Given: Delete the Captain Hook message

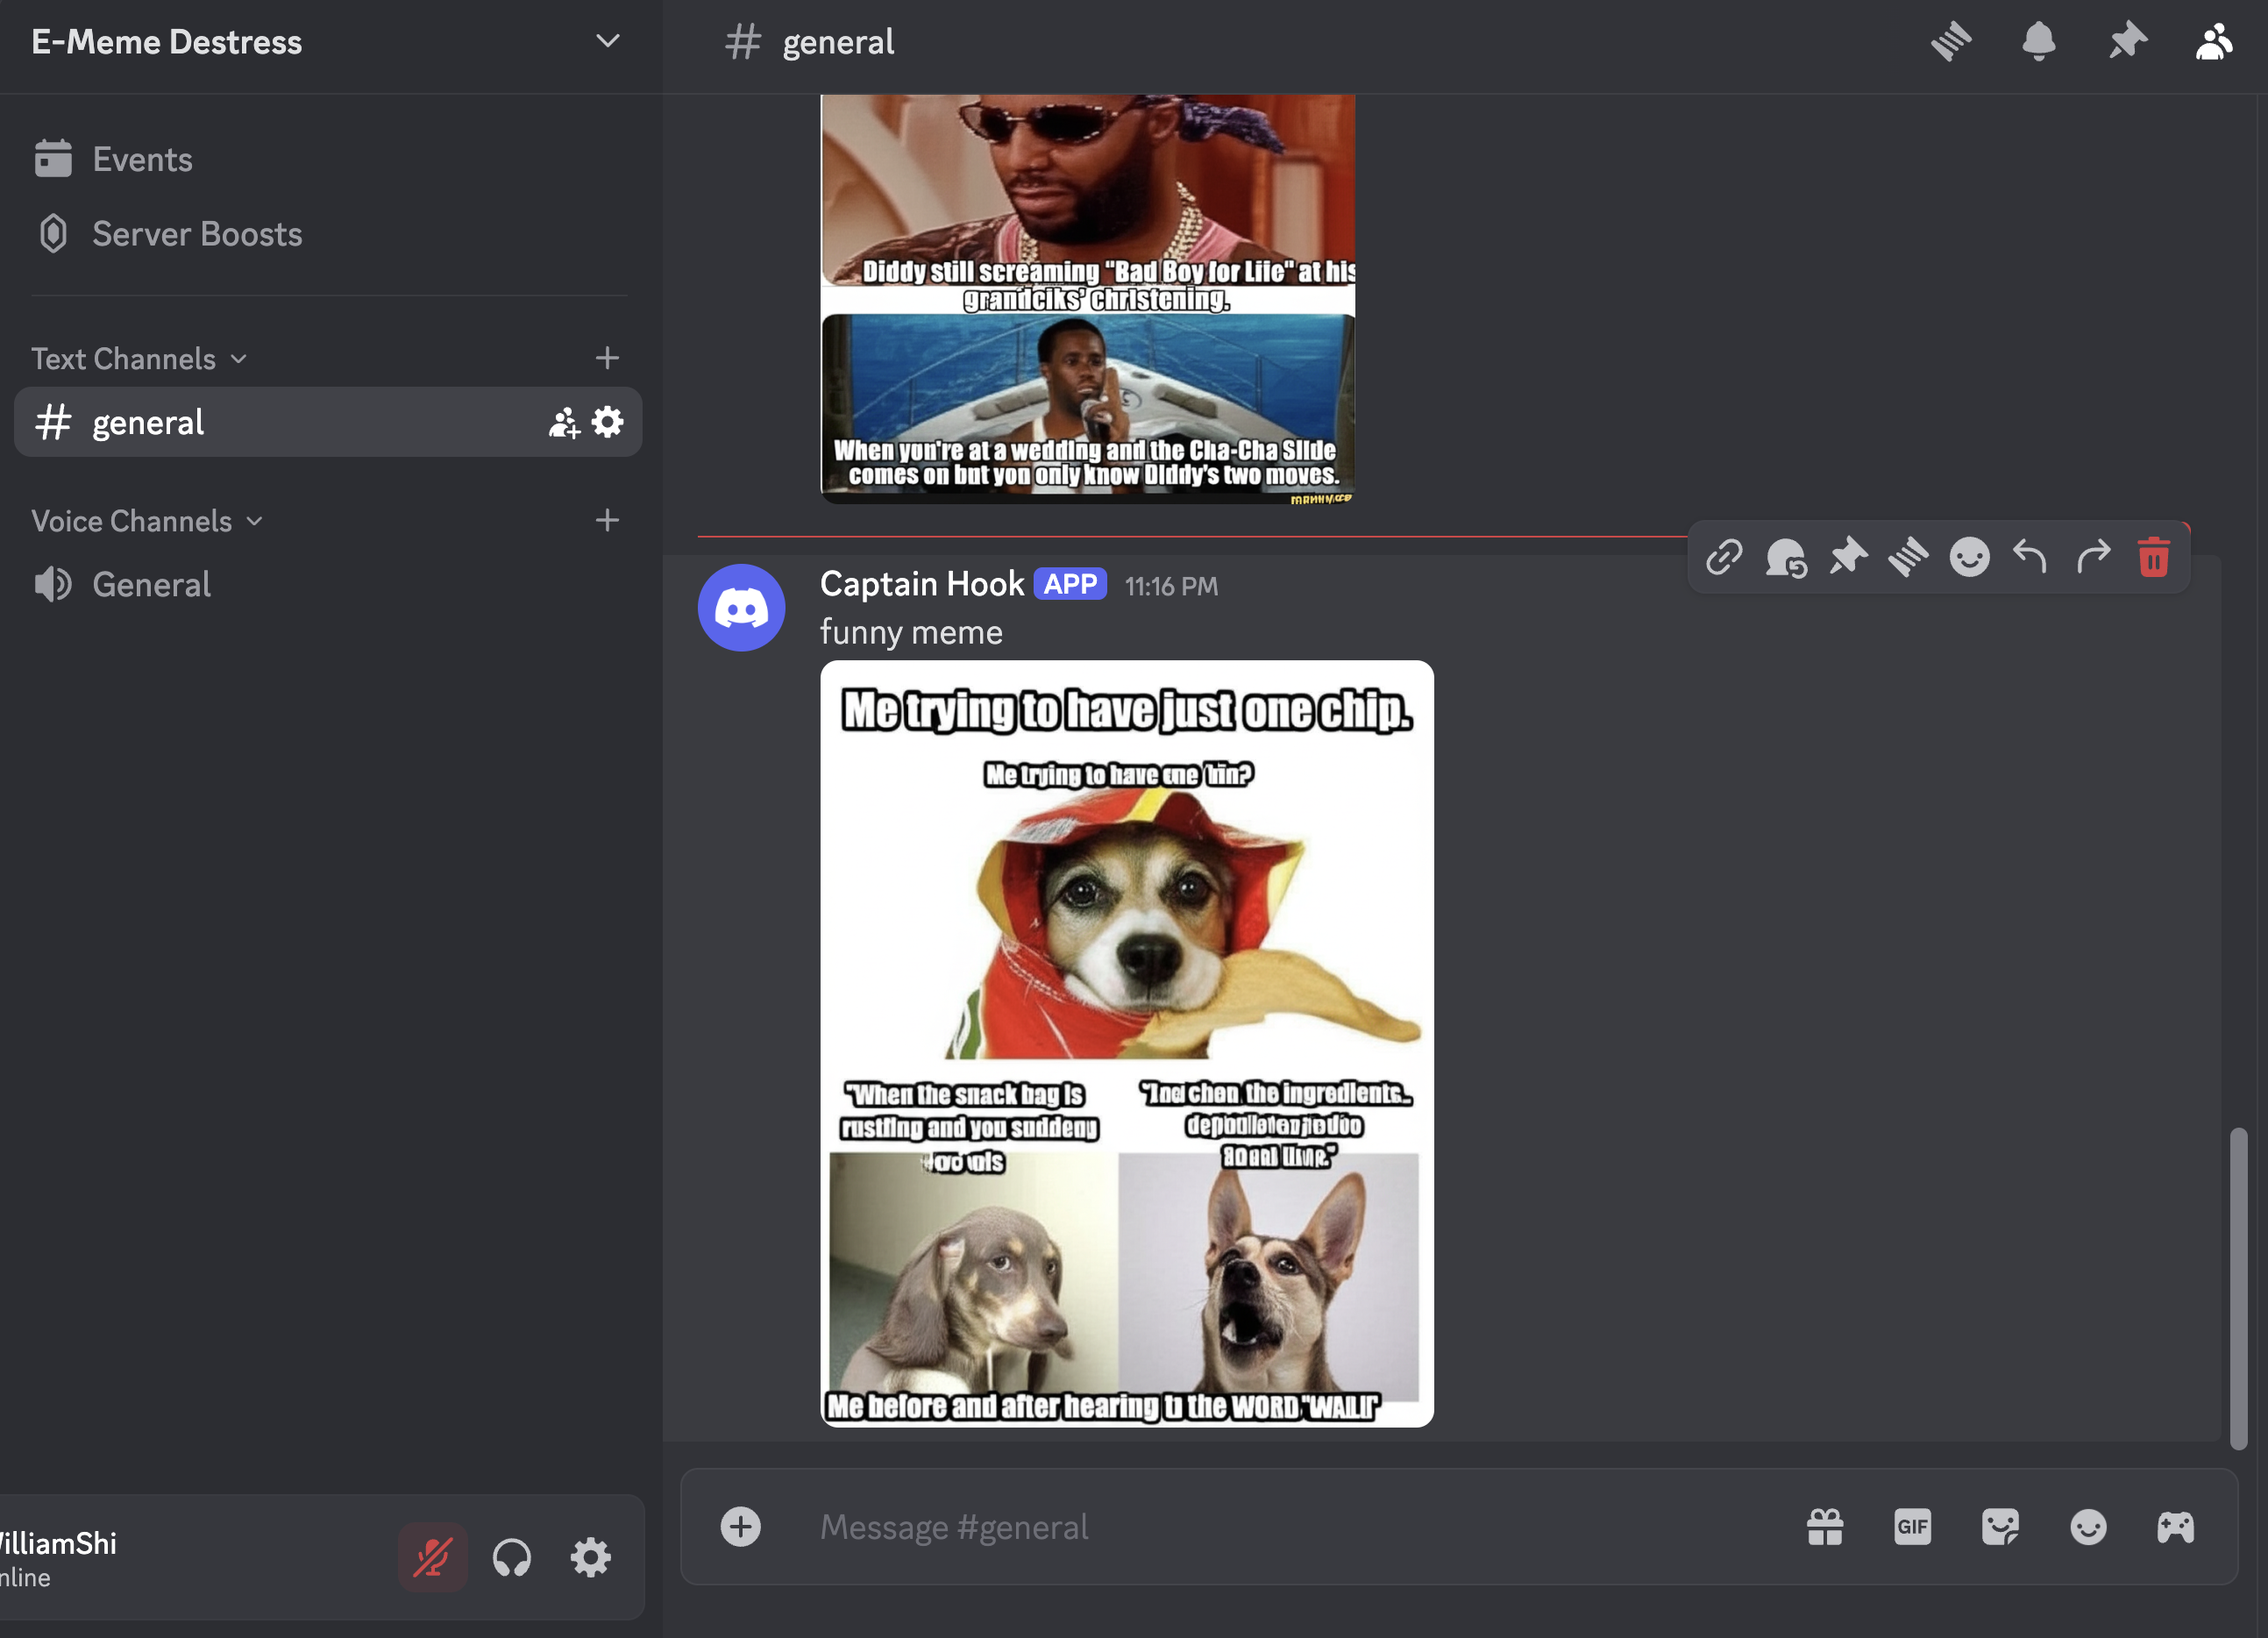Looking at the screenshot, I should point(2153,557).
